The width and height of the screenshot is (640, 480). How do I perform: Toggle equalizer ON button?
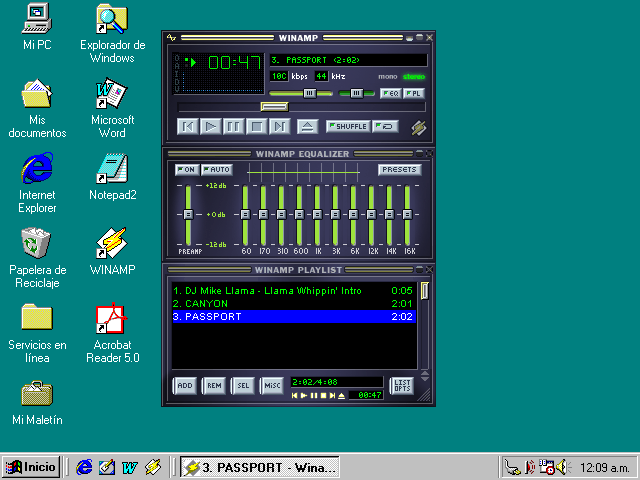187,169
